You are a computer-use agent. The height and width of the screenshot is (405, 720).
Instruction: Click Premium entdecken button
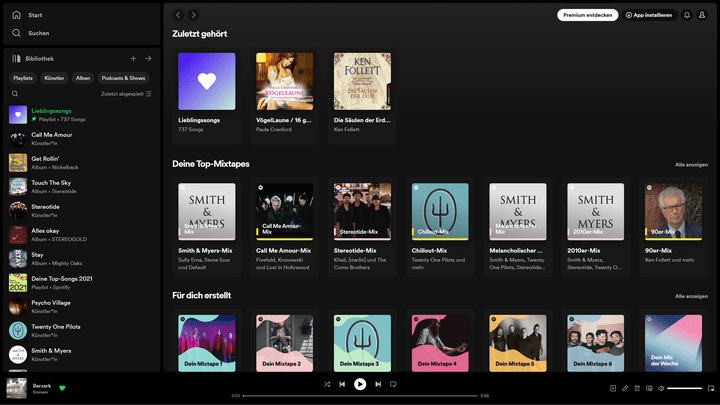[587, 15]
